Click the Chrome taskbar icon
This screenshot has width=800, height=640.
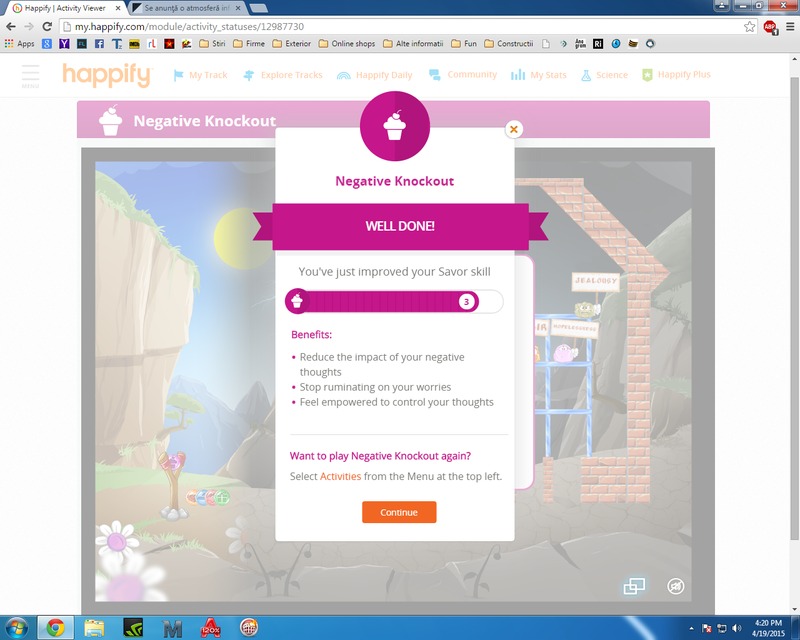coord(56,628)
